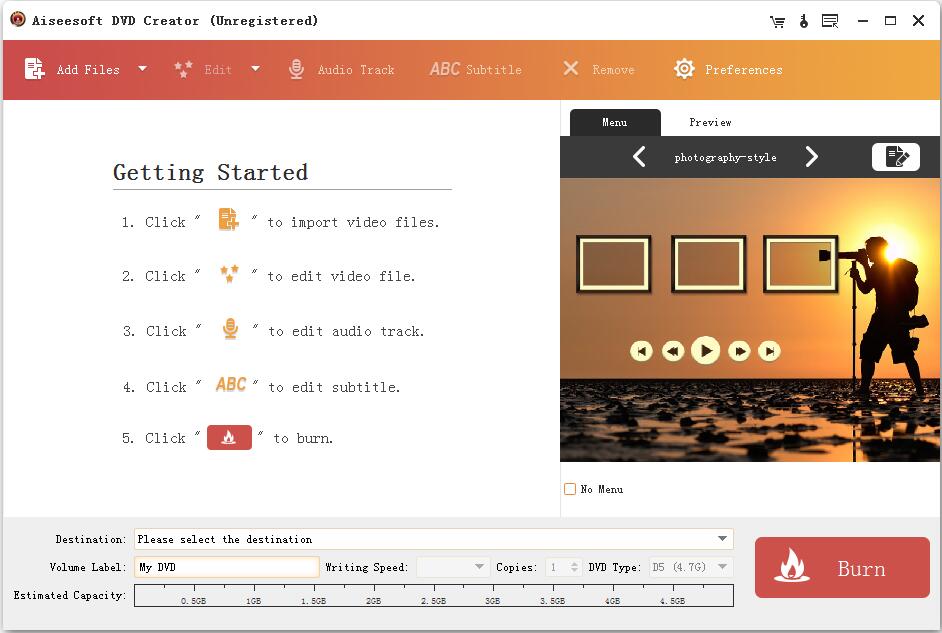Go to the previous menu template arrow
The image size is (942, 633).
(x=639, y=157)
